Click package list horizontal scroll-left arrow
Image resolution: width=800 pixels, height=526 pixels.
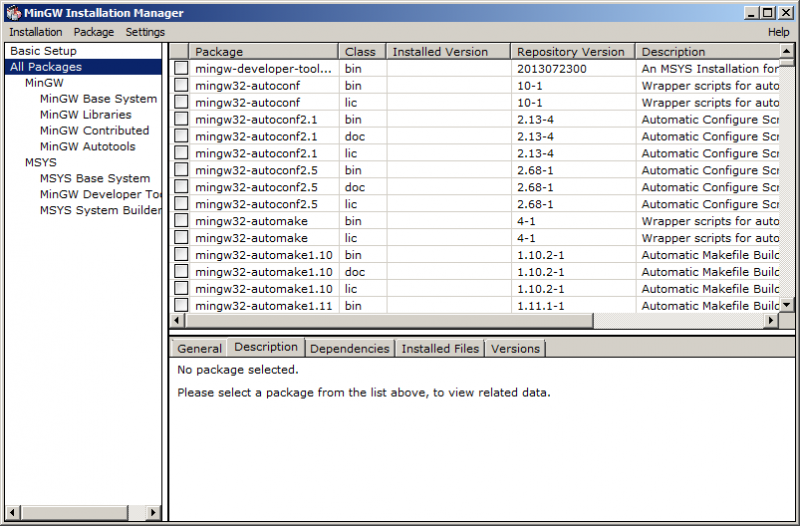(x=177, y=320)
